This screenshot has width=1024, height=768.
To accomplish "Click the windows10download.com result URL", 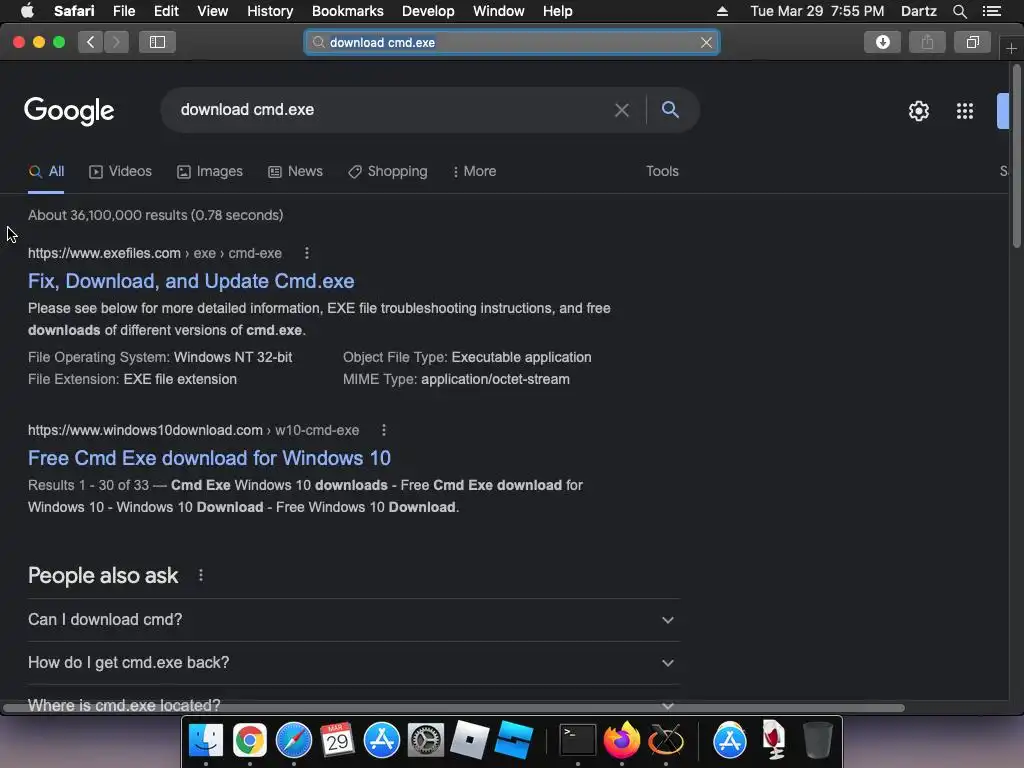I will [193, 430].
